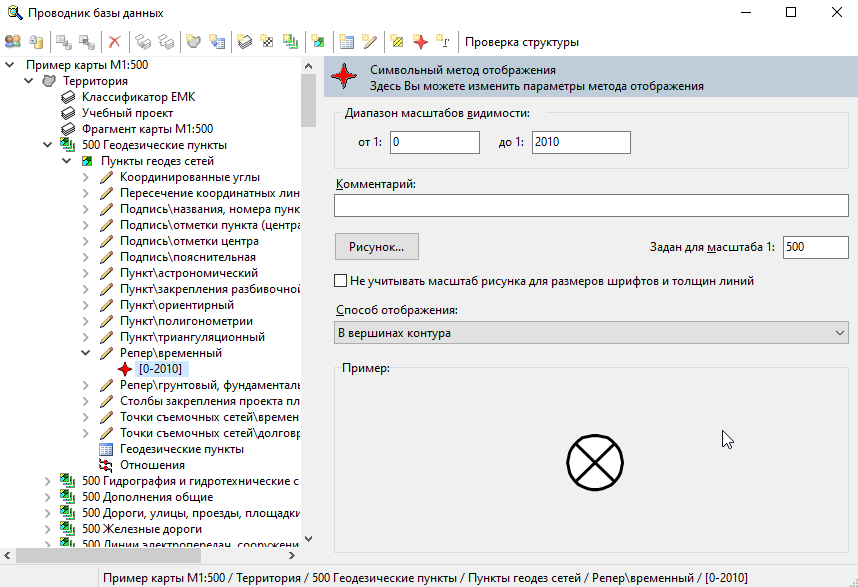Screen dimensions: 858x587
Task: Open the Рисунок... button
Action: (x=376, y=247)
